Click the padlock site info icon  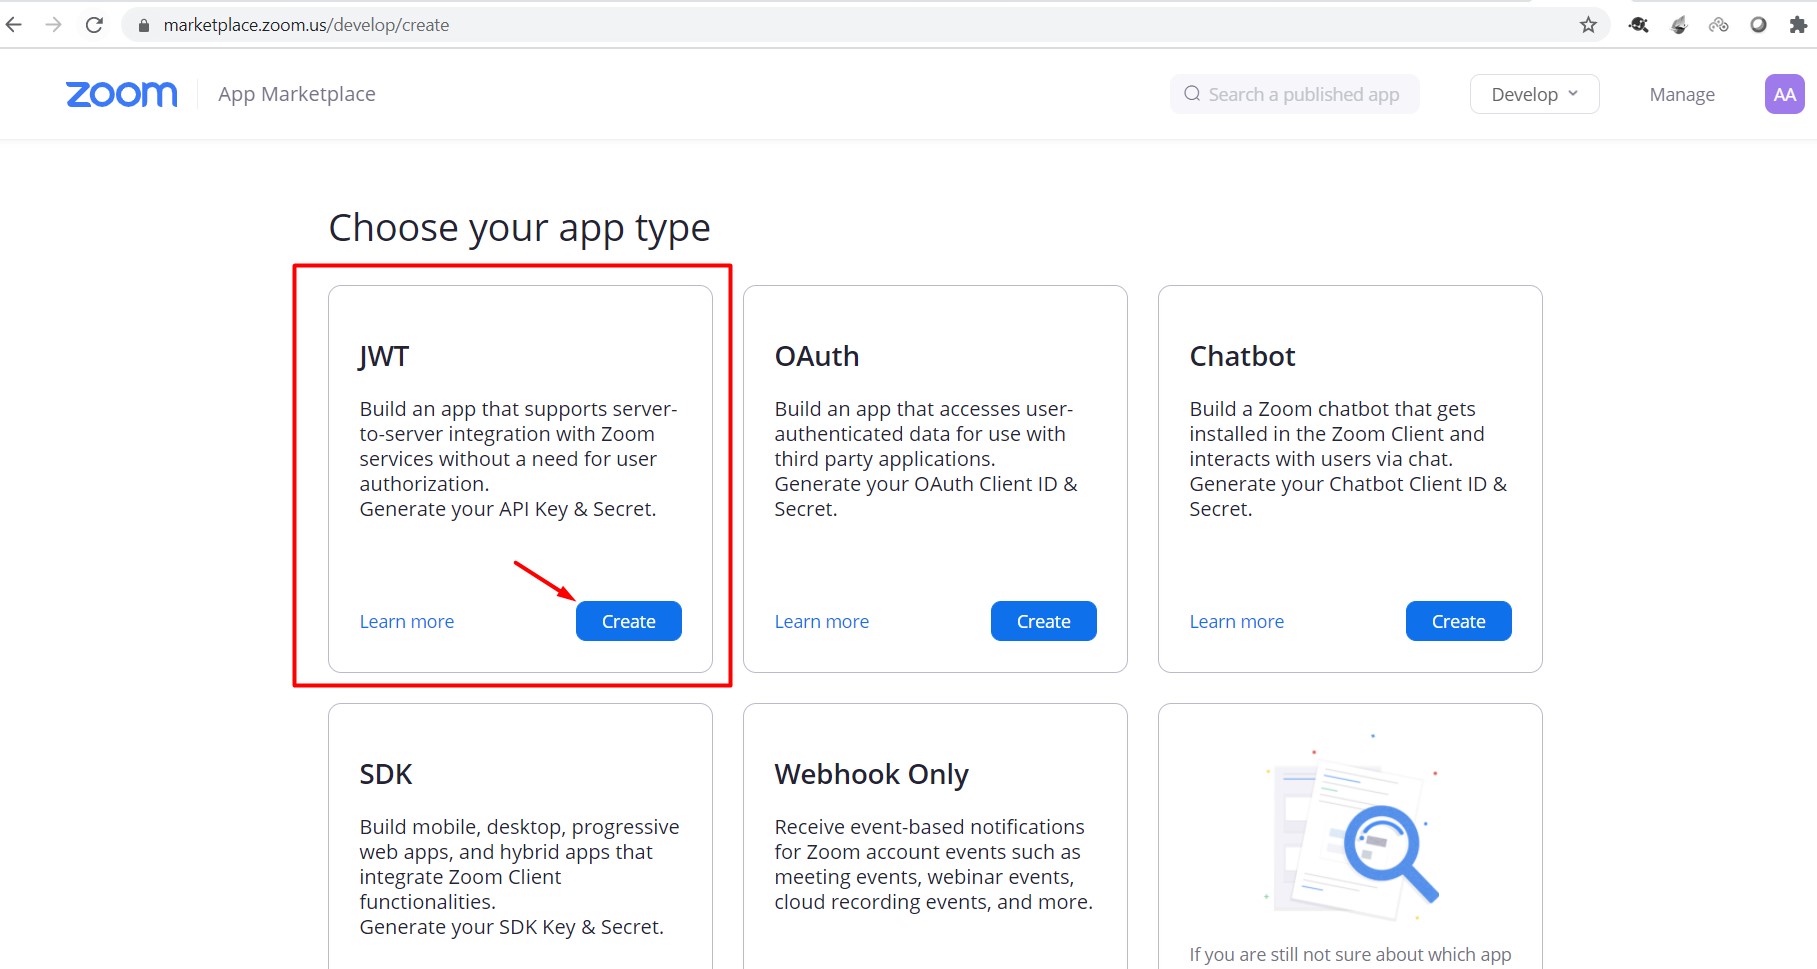144,25
